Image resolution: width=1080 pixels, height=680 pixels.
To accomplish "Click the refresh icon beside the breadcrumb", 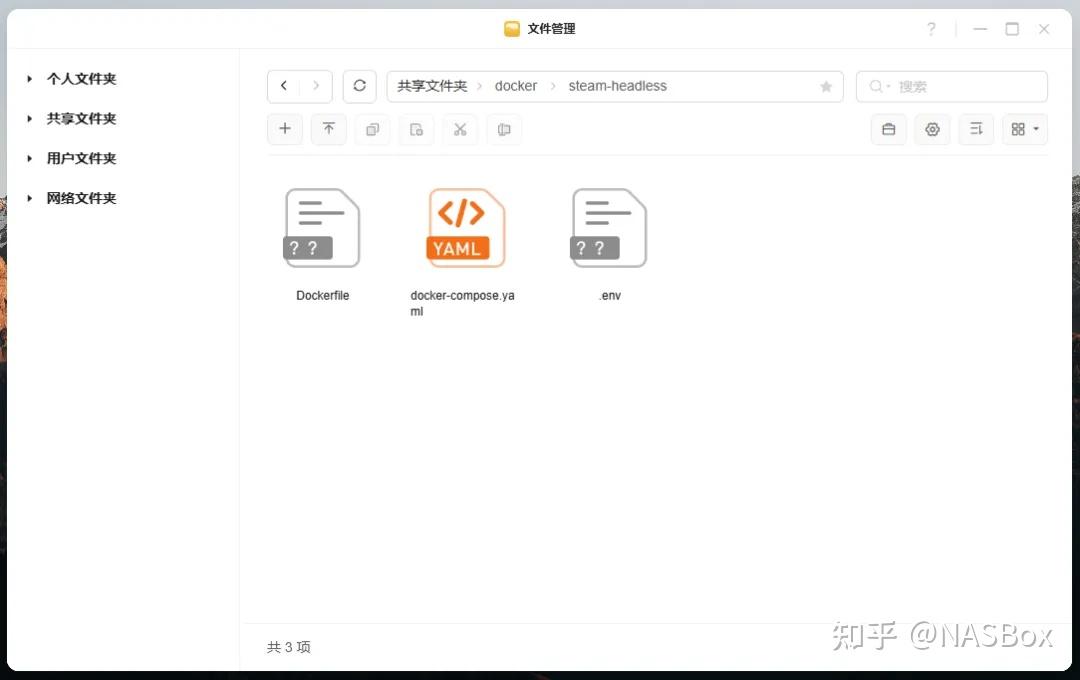I will [359, 86].
